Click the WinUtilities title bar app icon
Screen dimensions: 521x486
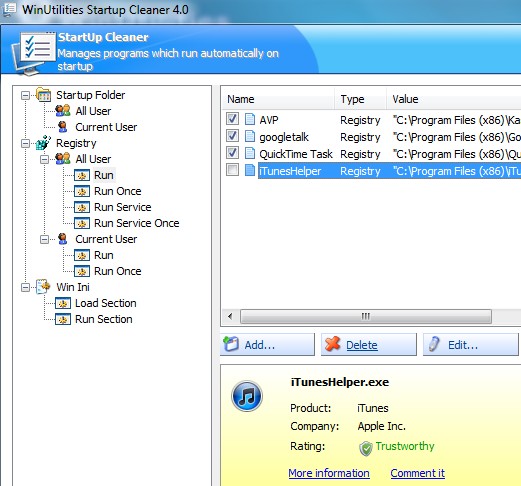click(9, 9)
